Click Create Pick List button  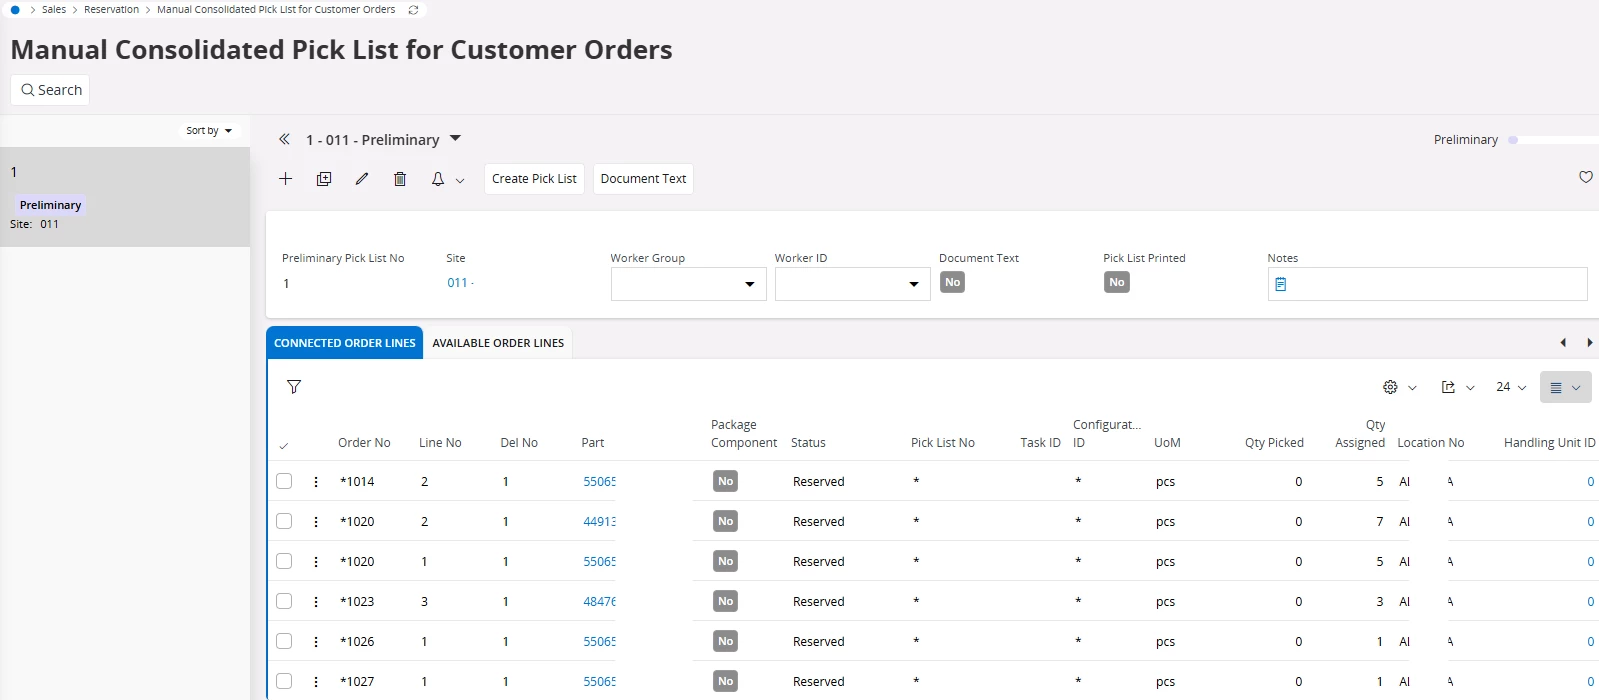[x=534, y=179]
